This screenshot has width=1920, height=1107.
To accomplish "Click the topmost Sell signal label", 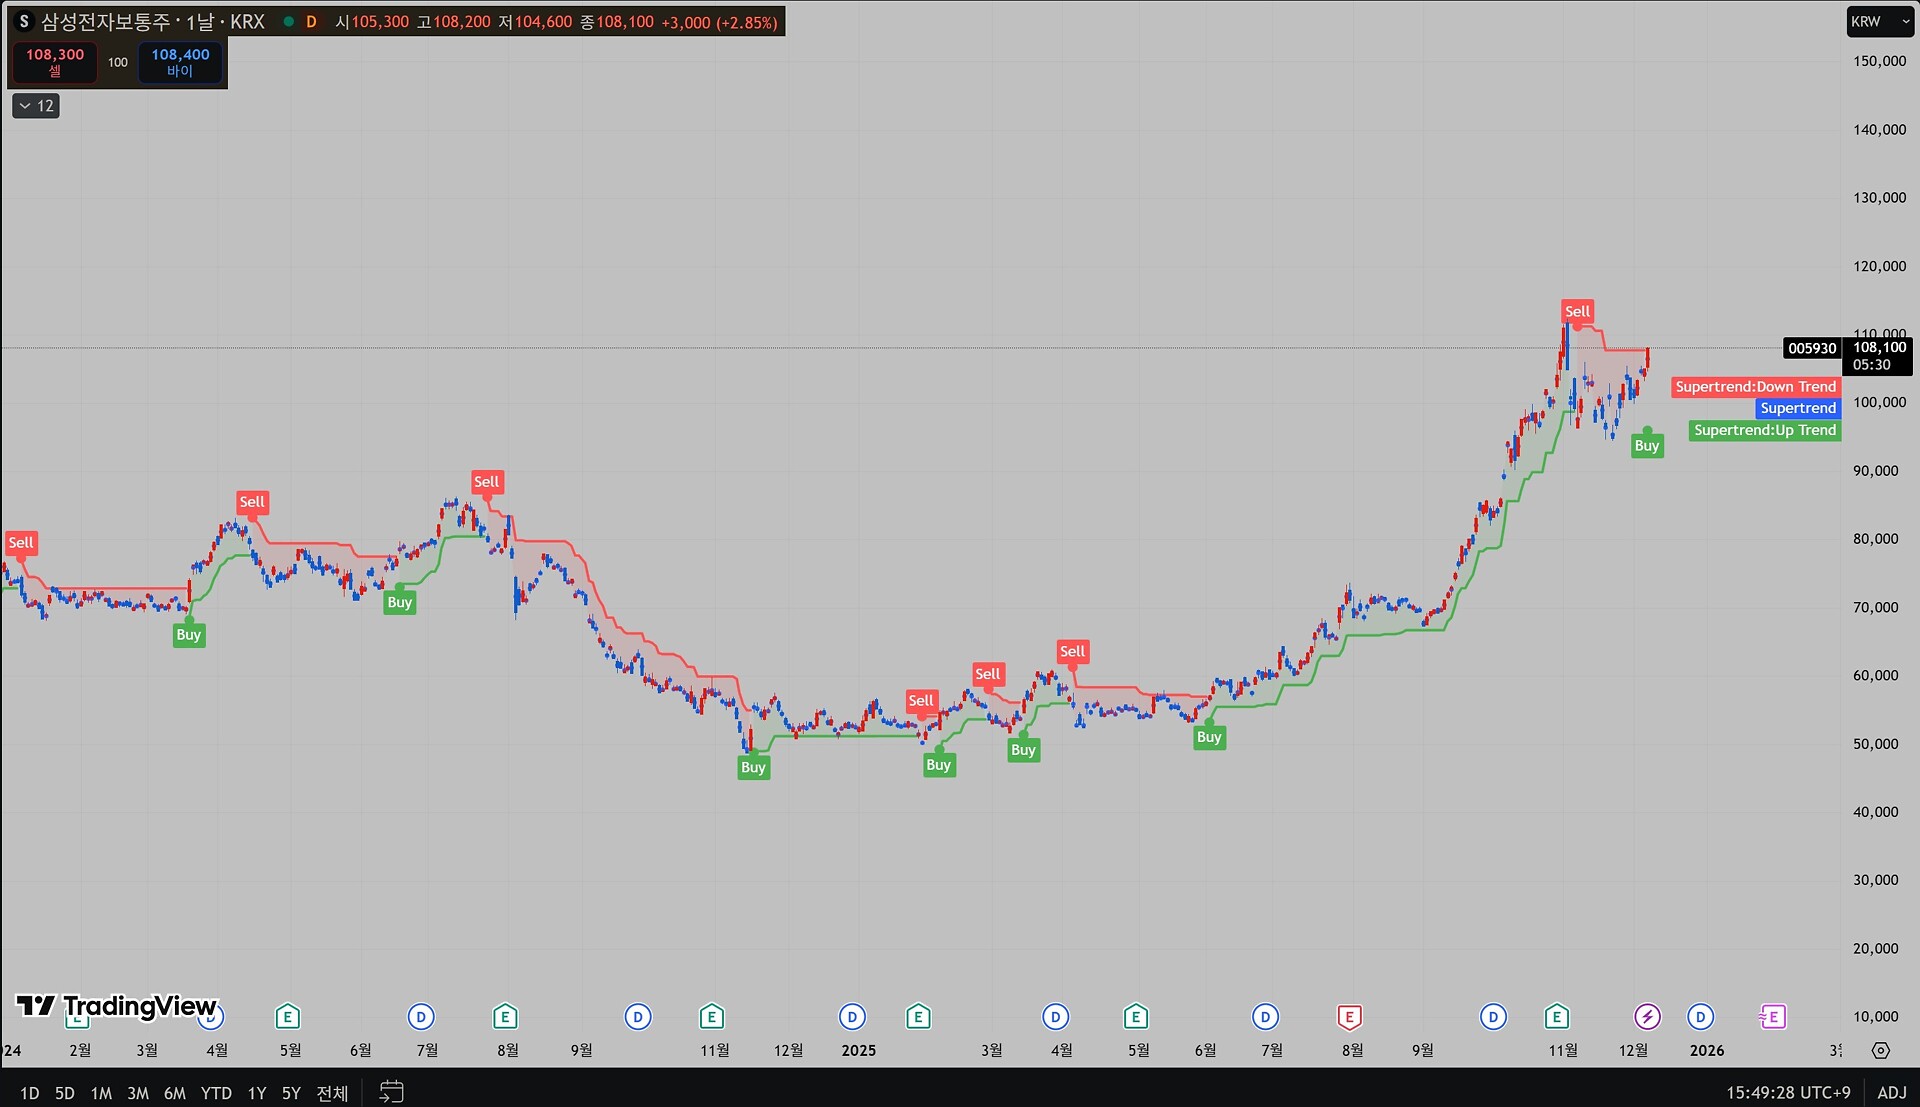I will coord(1577,311).
